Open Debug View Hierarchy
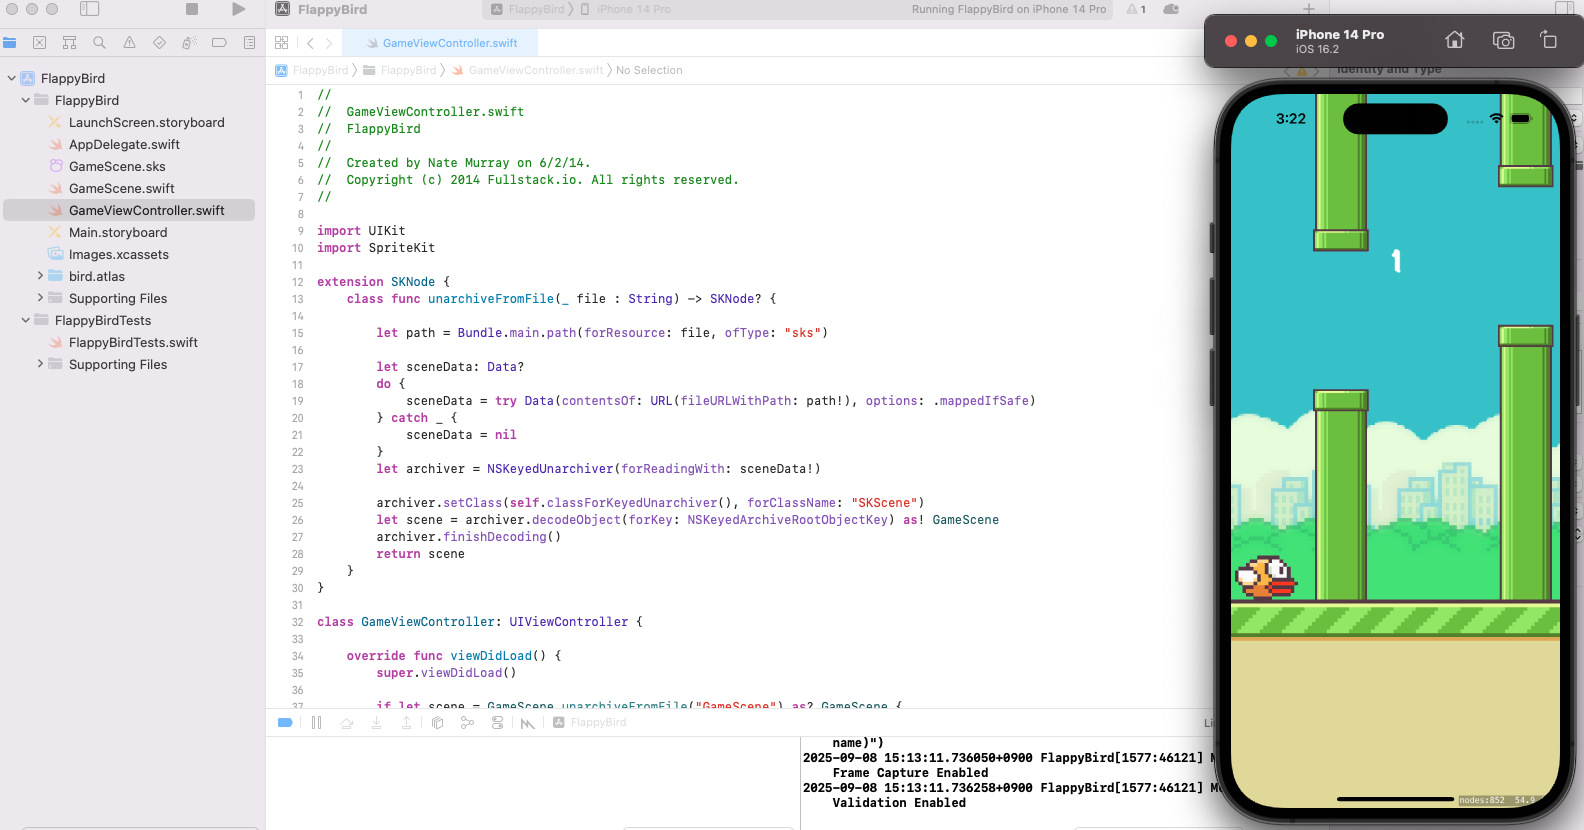This screenshot has height=830, width=1584. 437,722
